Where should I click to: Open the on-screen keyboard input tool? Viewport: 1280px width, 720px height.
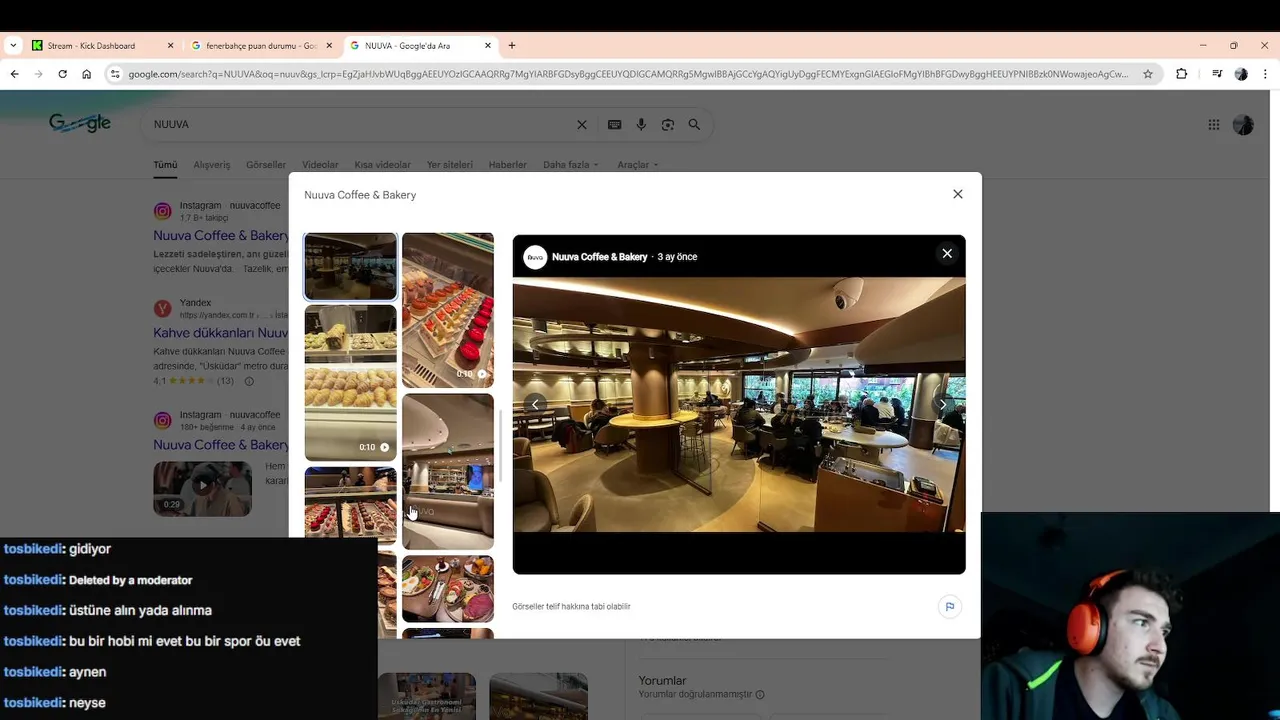point(614,125)
